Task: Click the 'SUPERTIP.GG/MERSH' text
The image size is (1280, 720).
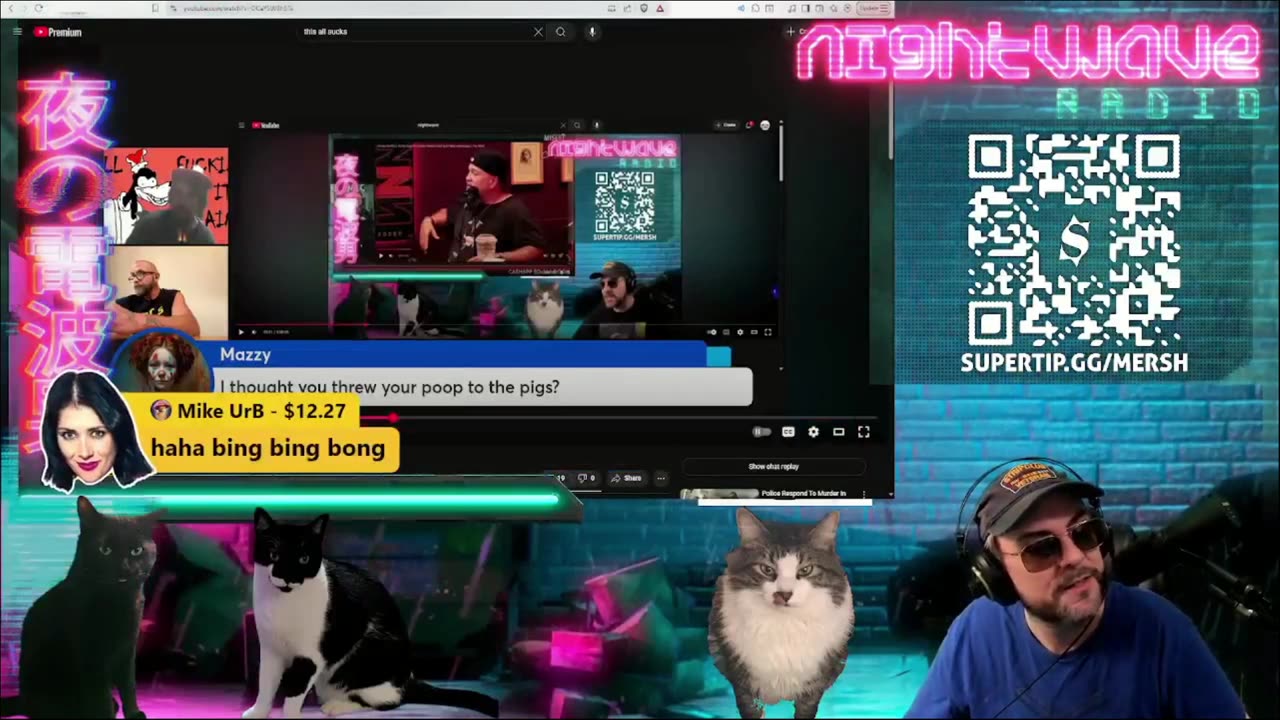Action: pyautogui.click(x=1074, y=363)
